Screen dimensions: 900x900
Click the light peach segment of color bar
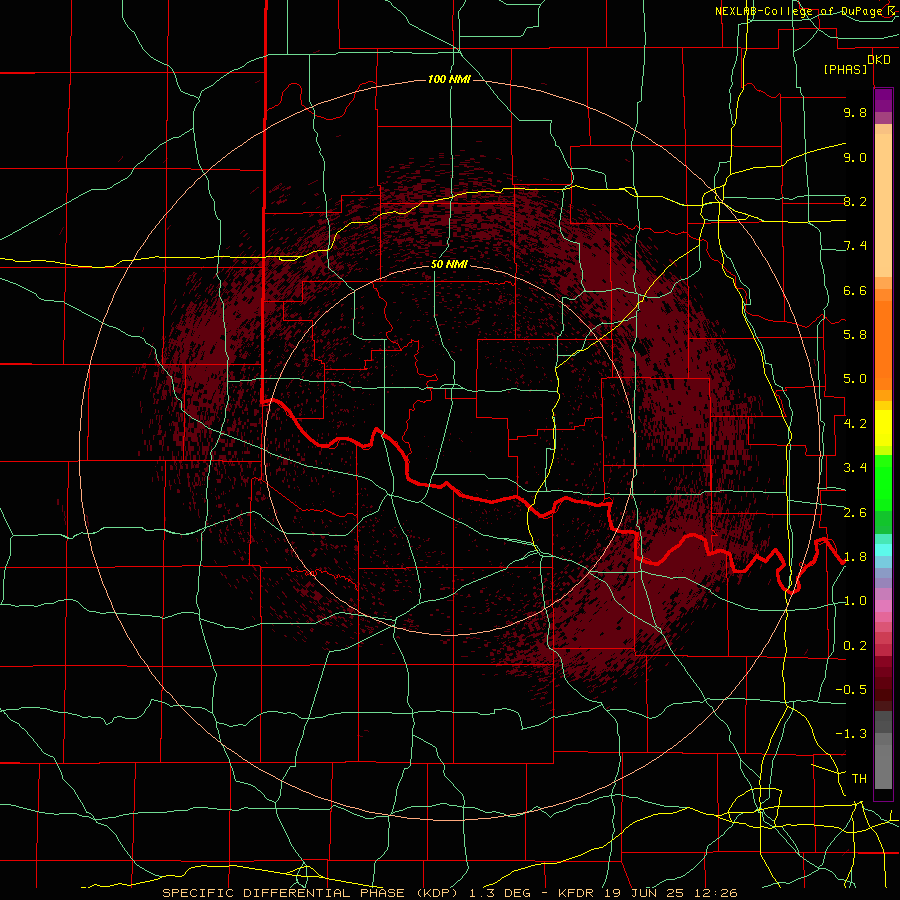point(883,205)
